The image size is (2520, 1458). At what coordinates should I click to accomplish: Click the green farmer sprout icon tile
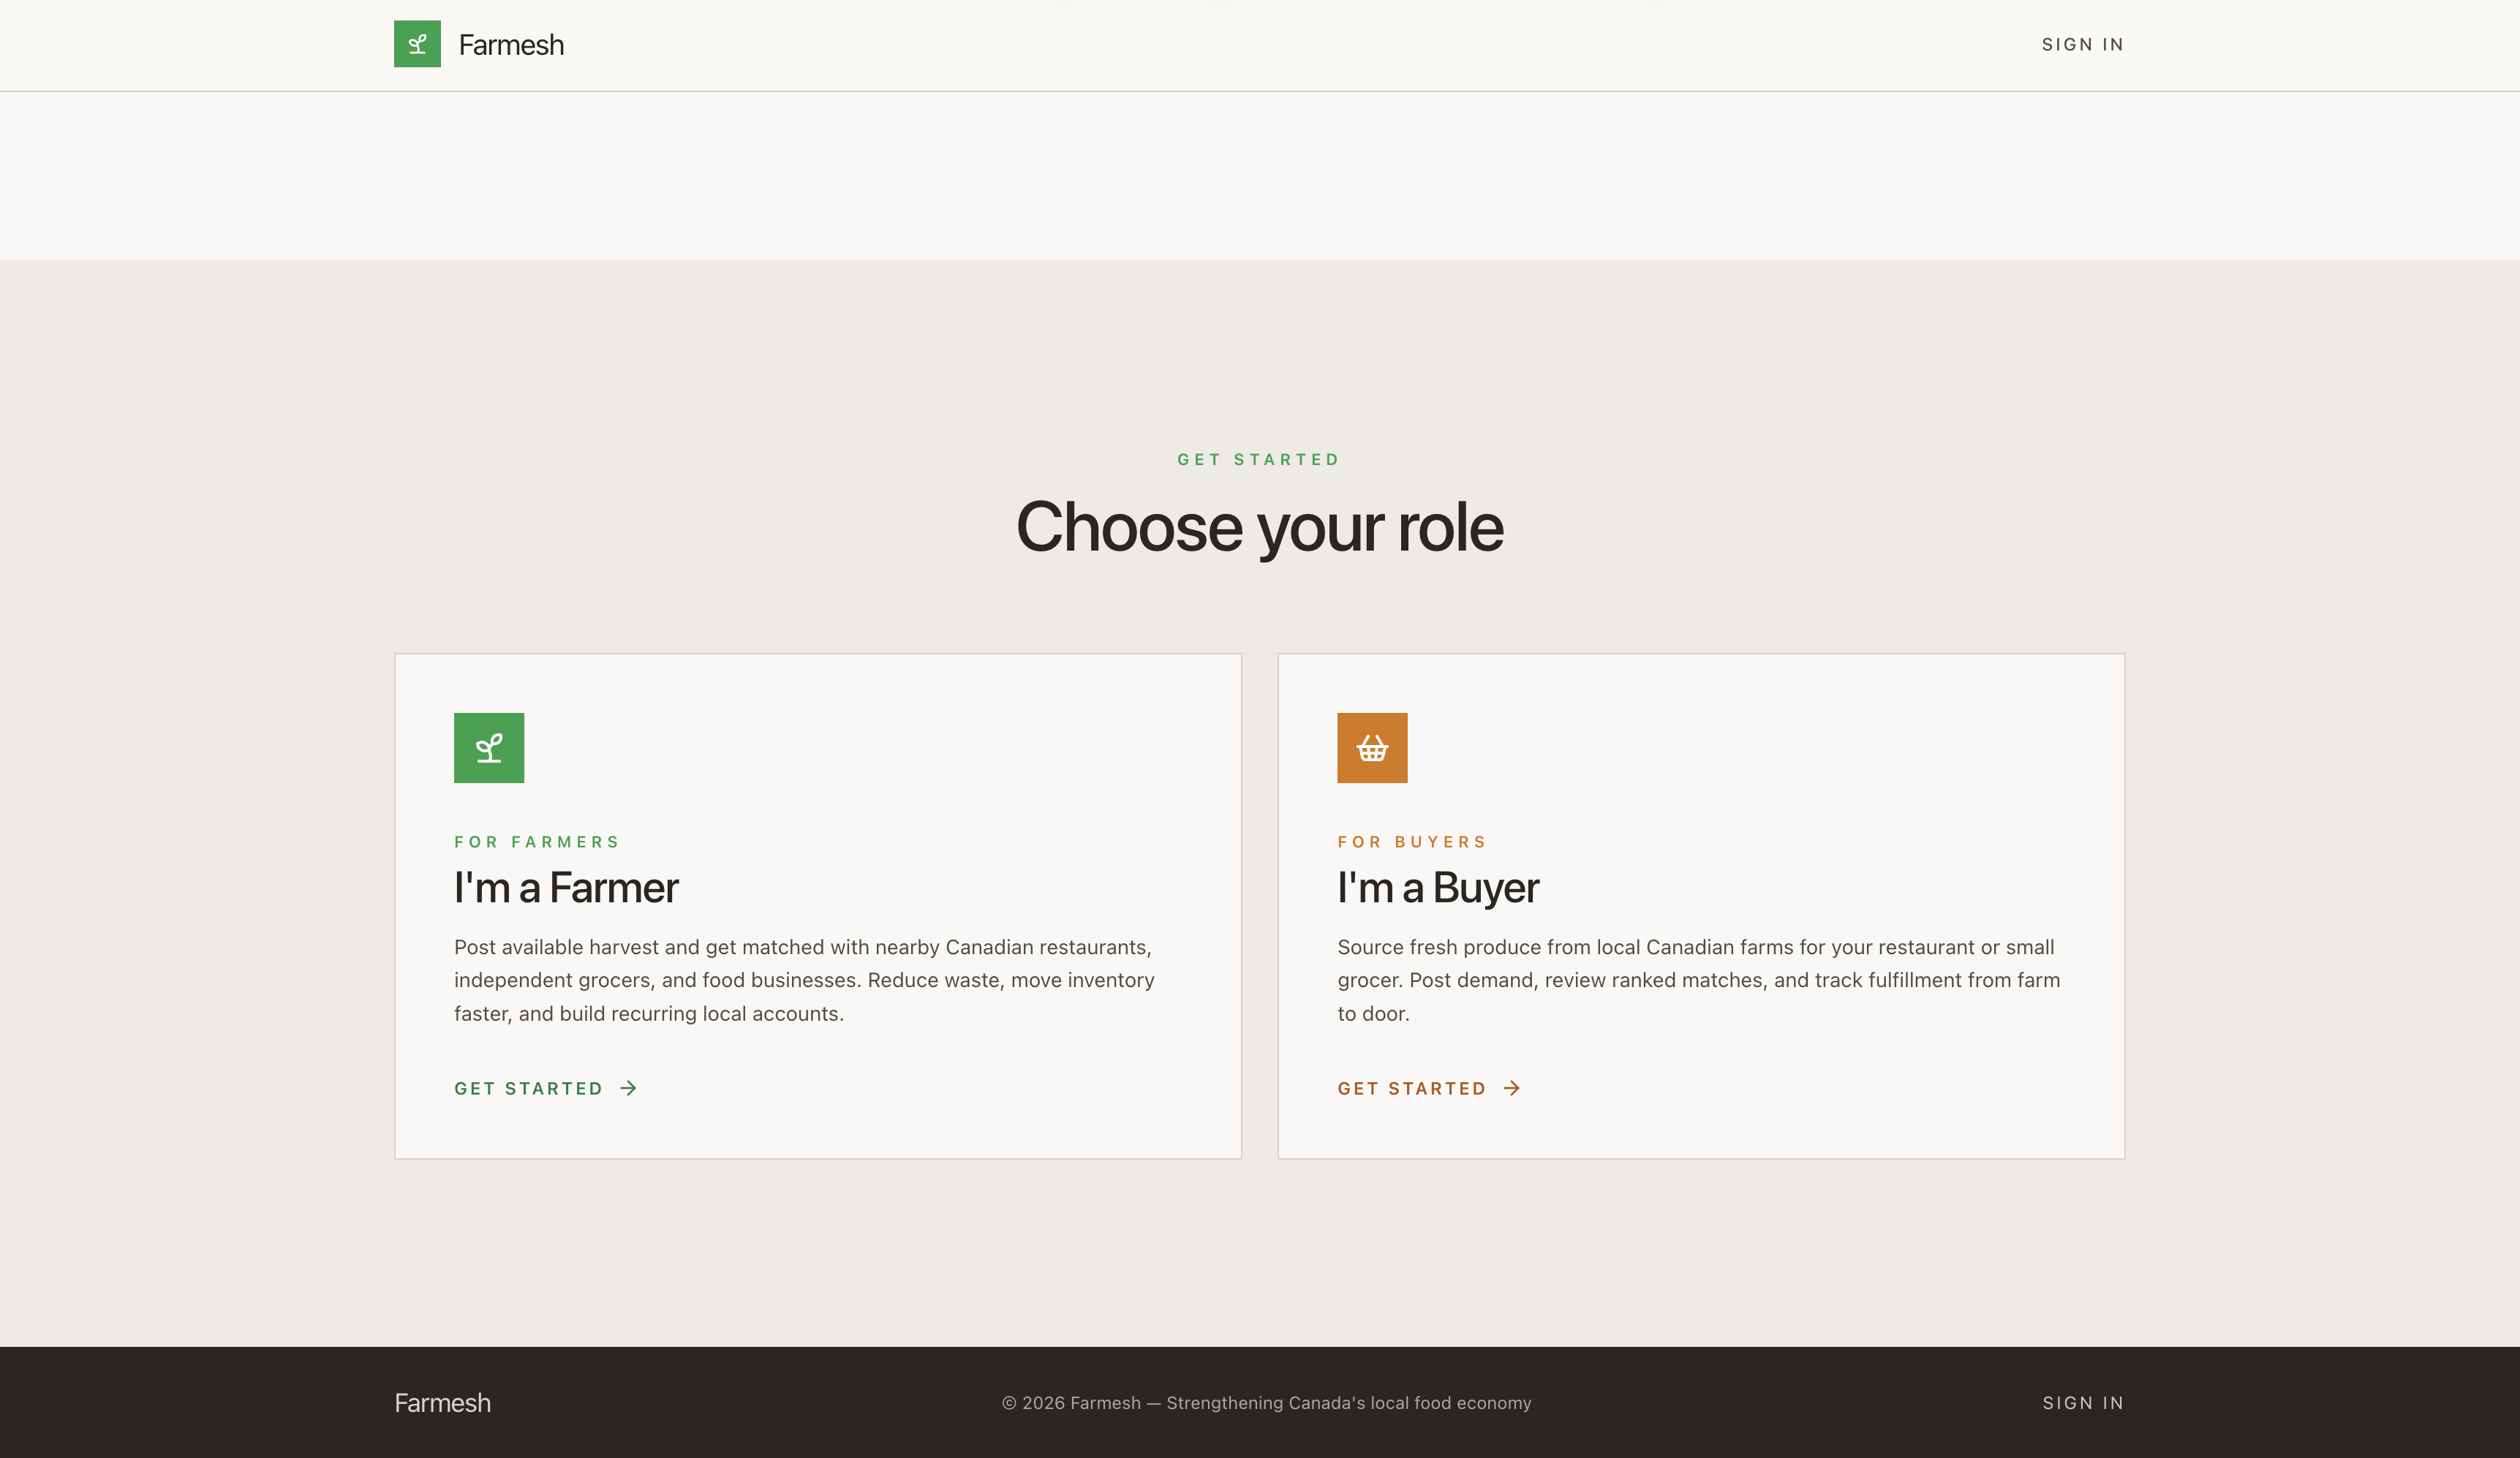point(488,748)
